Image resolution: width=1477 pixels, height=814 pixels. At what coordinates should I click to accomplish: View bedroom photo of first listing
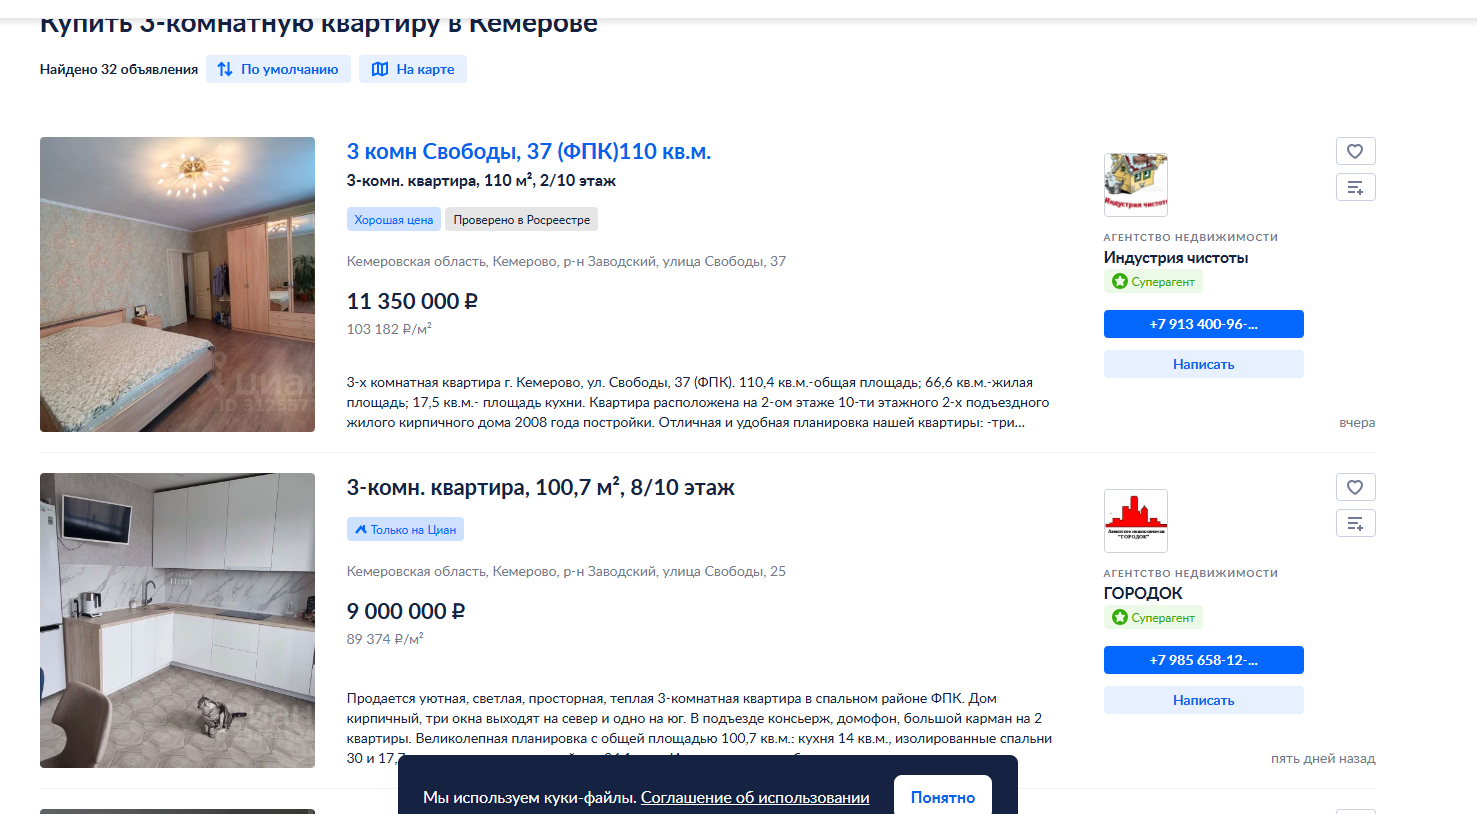177,284
